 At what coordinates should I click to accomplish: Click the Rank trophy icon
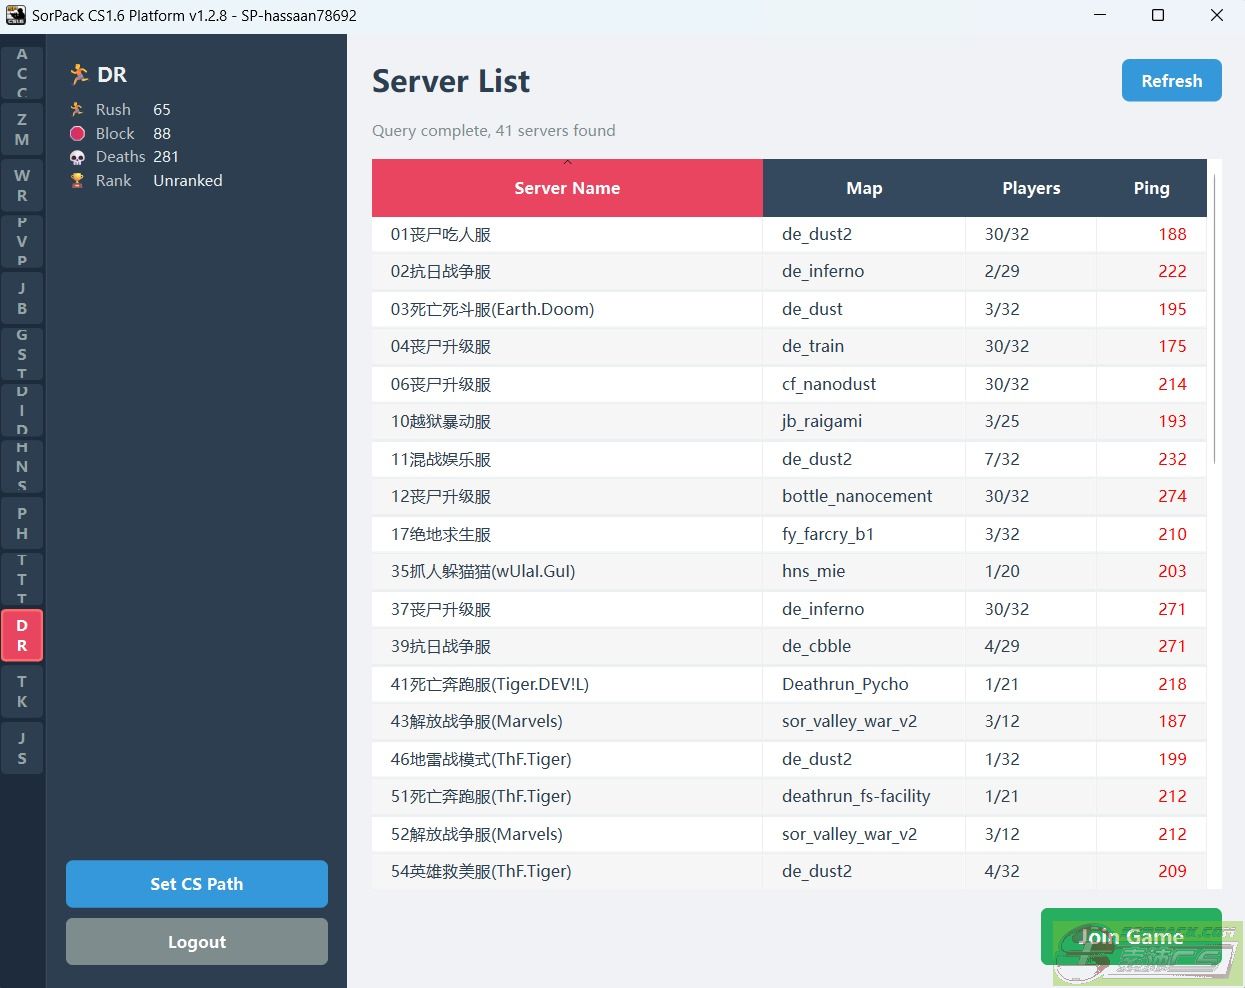coord(77,181)
